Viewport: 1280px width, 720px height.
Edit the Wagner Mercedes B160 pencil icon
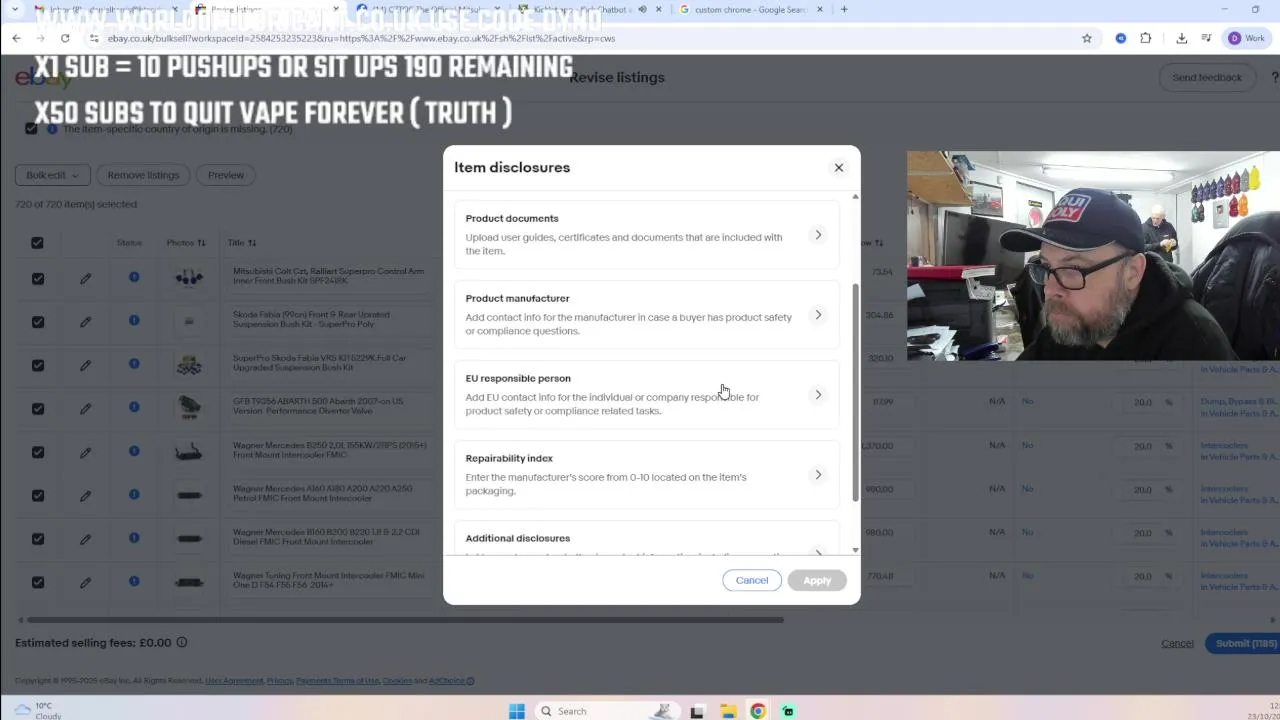point(85,538)
